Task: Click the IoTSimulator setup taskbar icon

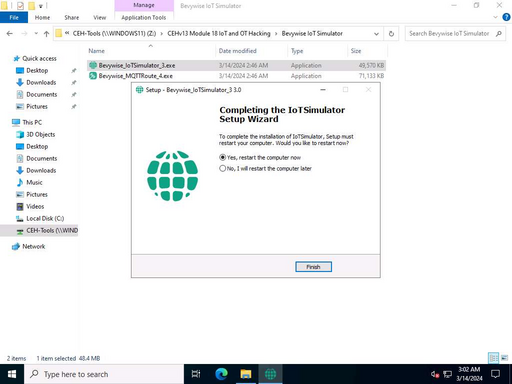Action: click(270, 374)
